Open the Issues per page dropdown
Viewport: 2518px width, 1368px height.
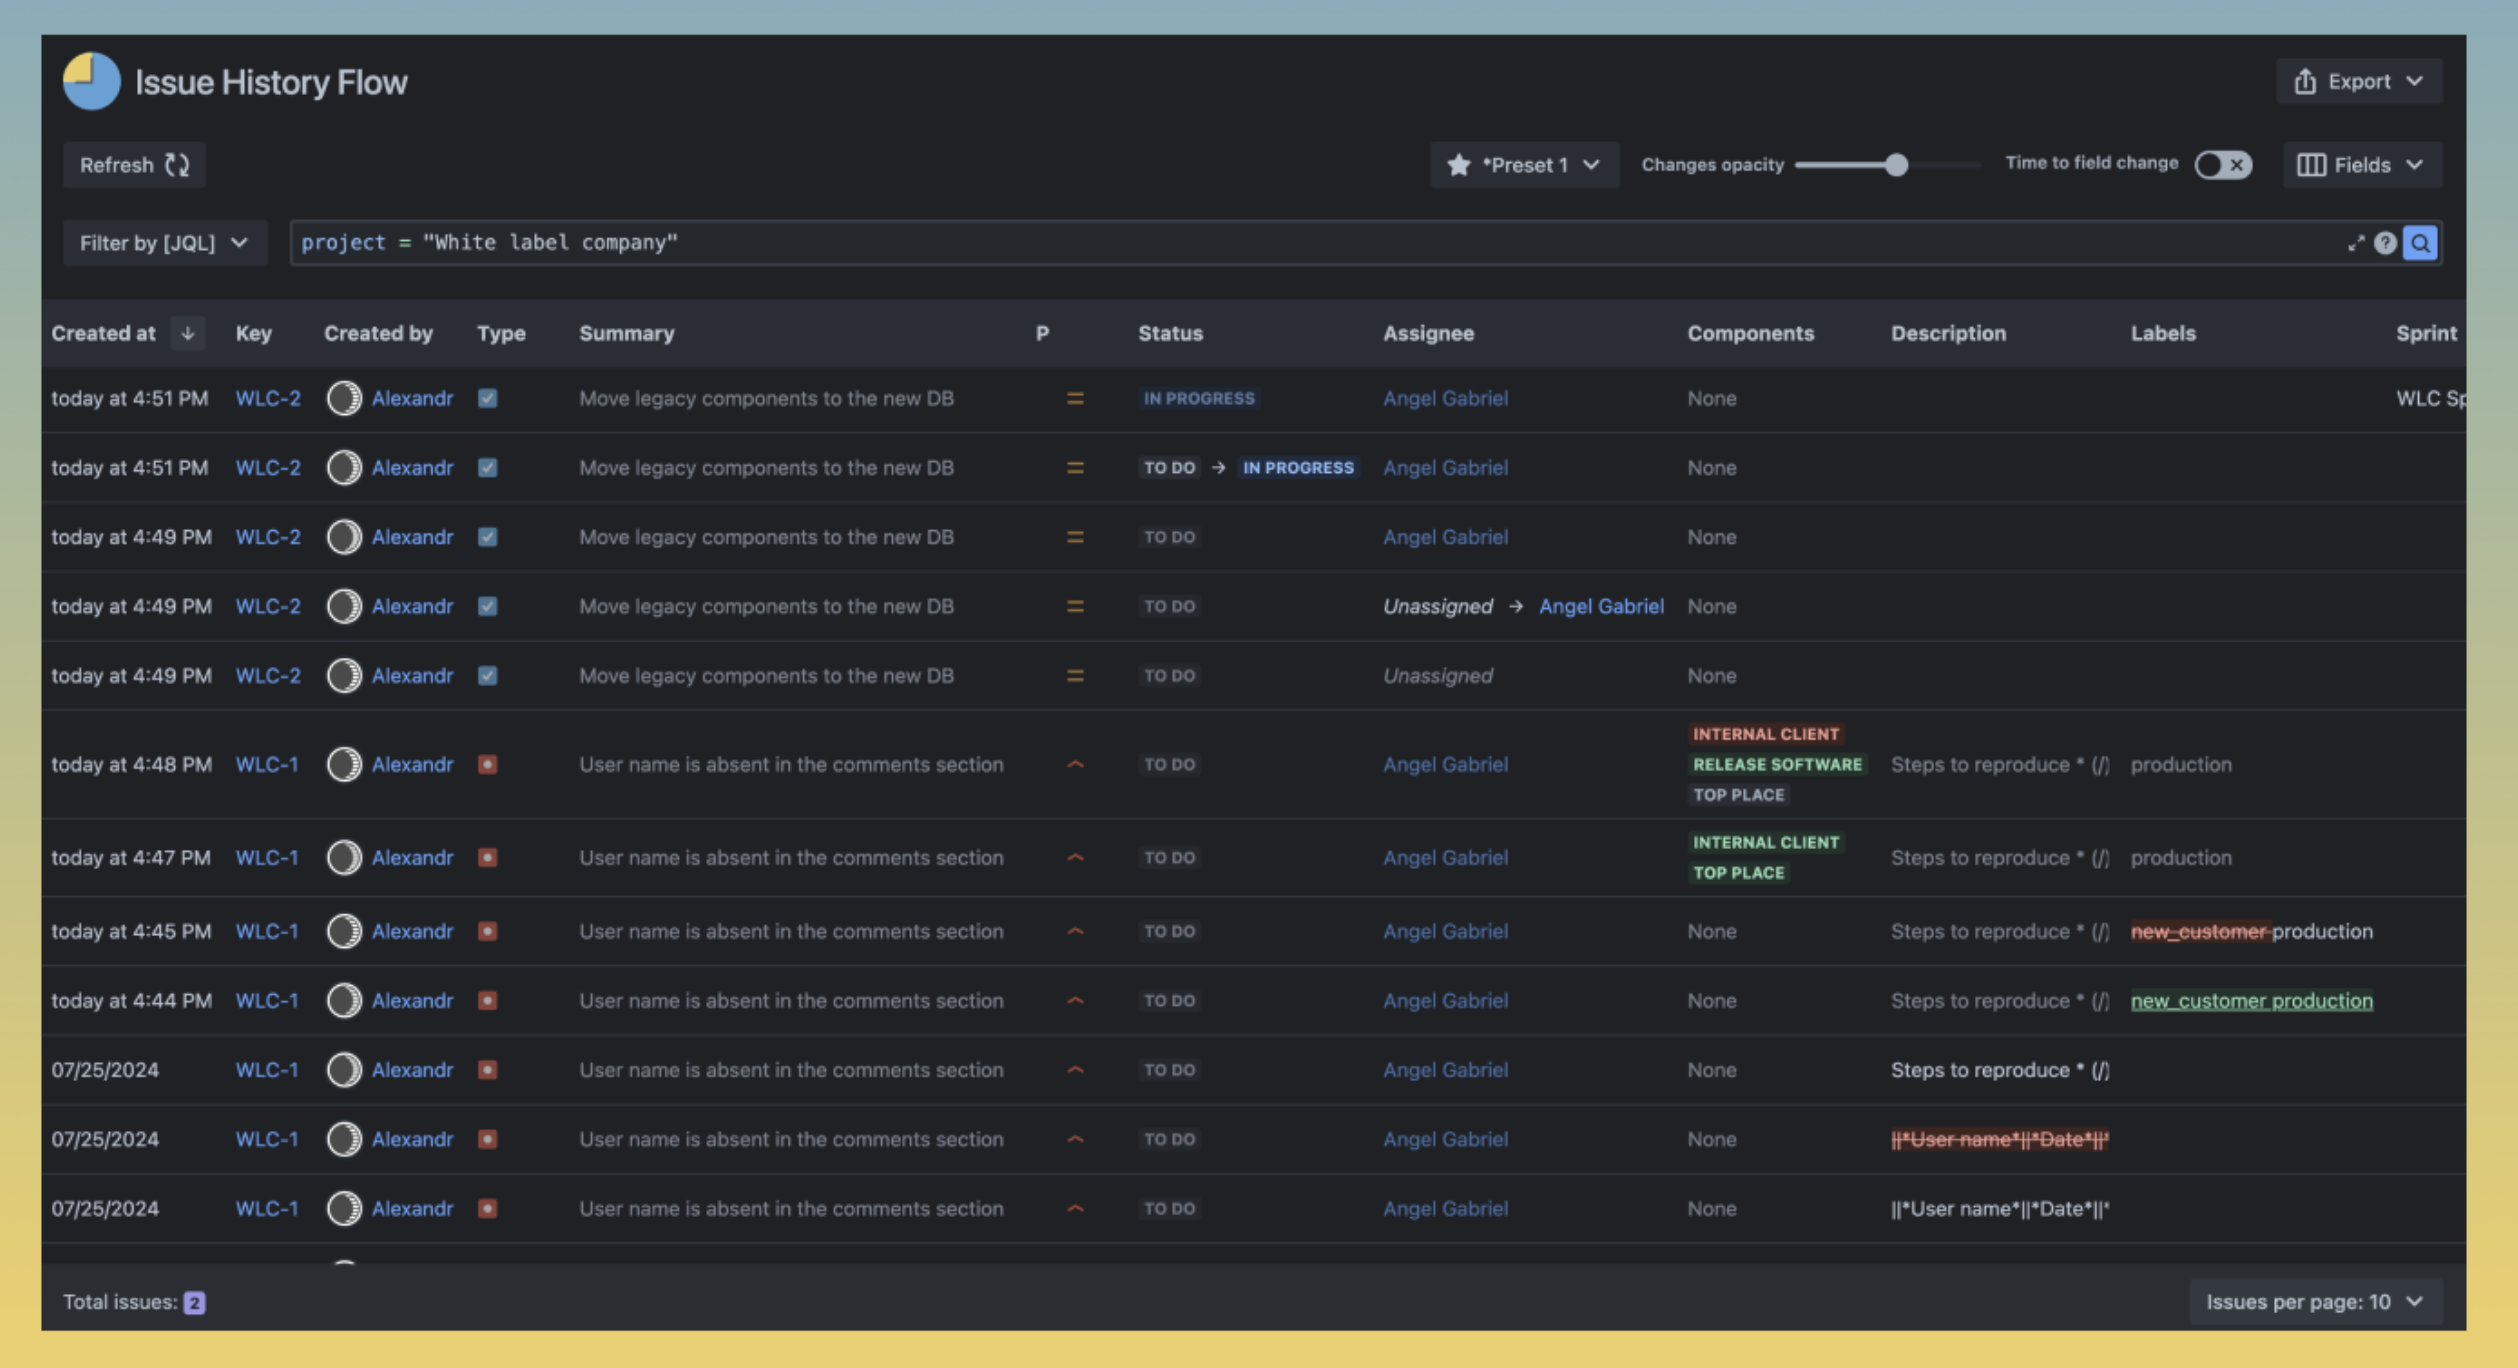(2314, 1301)
